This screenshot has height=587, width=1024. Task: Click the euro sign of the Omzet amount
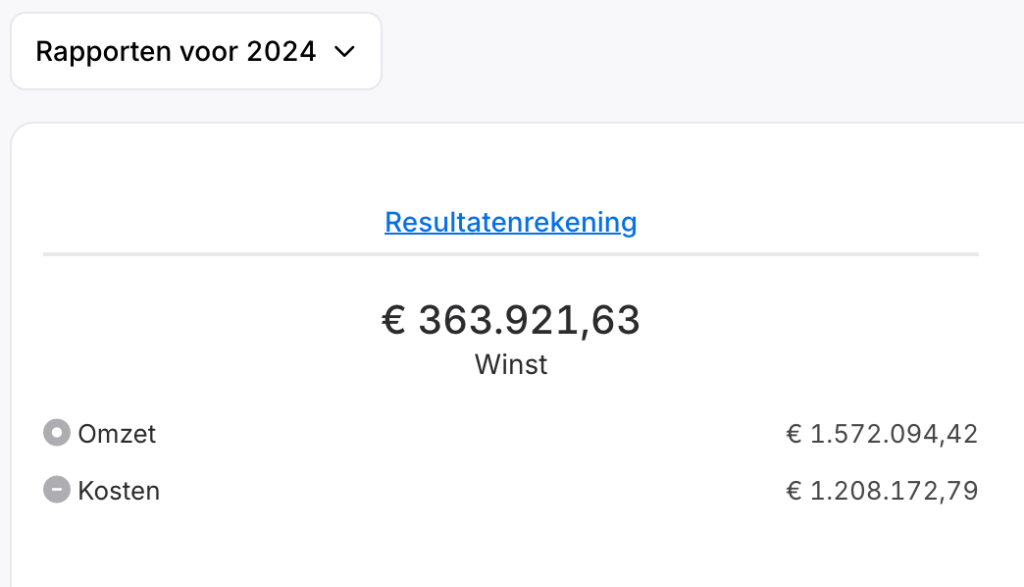pyautogui.click(x=794, y=434)
